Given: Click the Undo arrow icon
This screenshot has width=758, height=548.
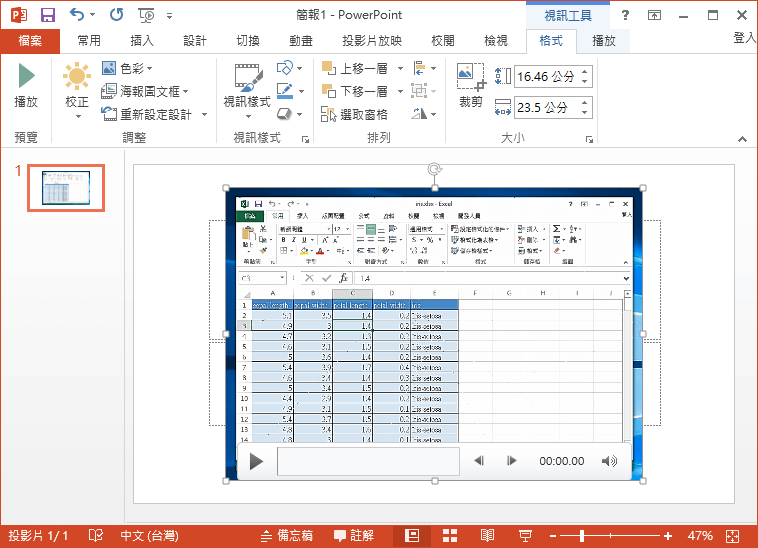Looking at the screenshot, I should (78, 15).
